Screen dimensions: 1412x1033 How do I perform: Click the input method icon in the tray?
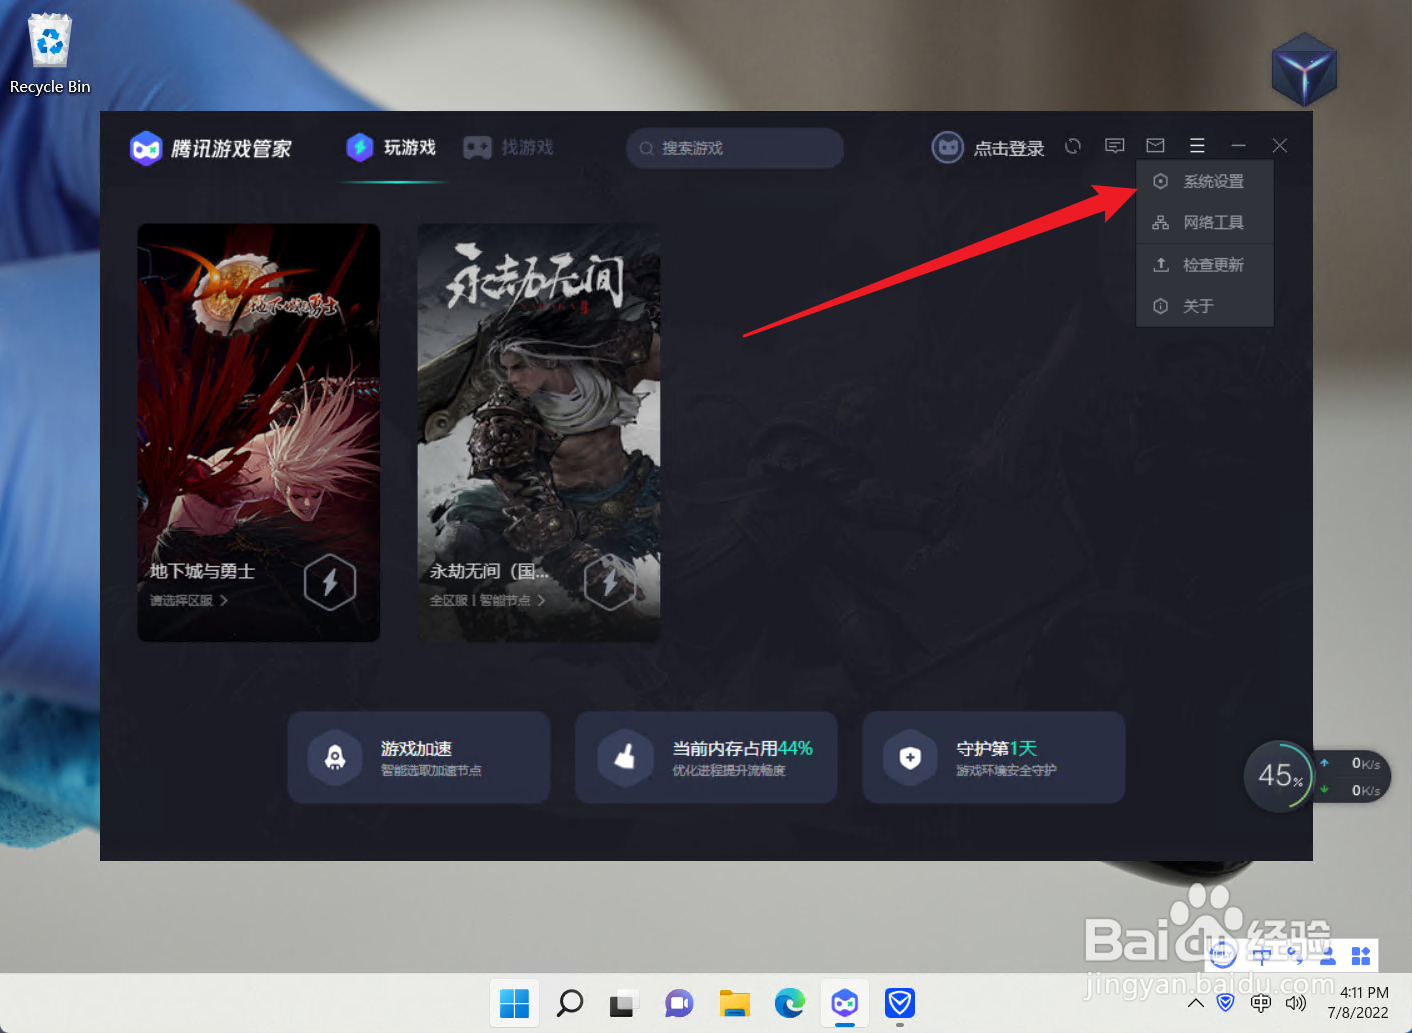click(x=1261, y=1003)
